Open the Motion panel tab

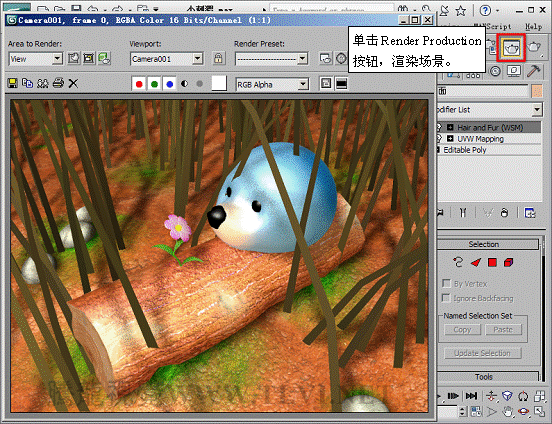[495, 71]
